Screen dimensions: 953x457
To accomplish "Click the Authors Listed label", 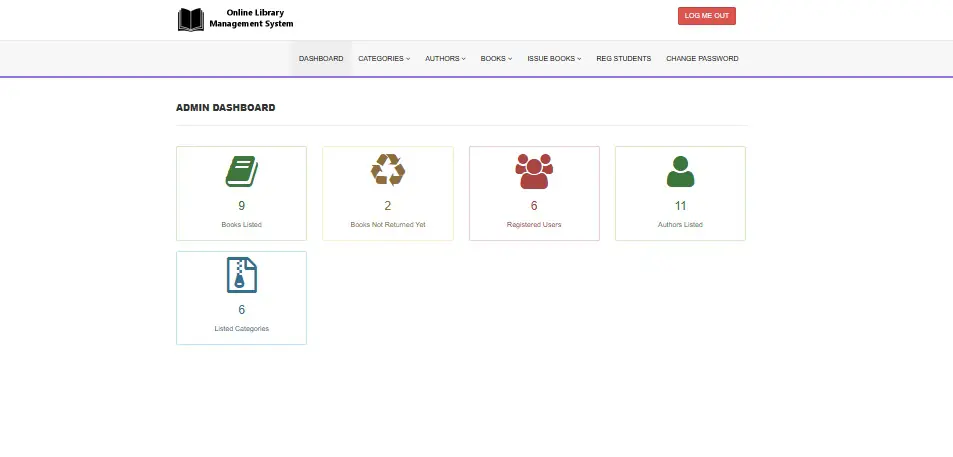I will pyautogui.click(x=680, y=224).
